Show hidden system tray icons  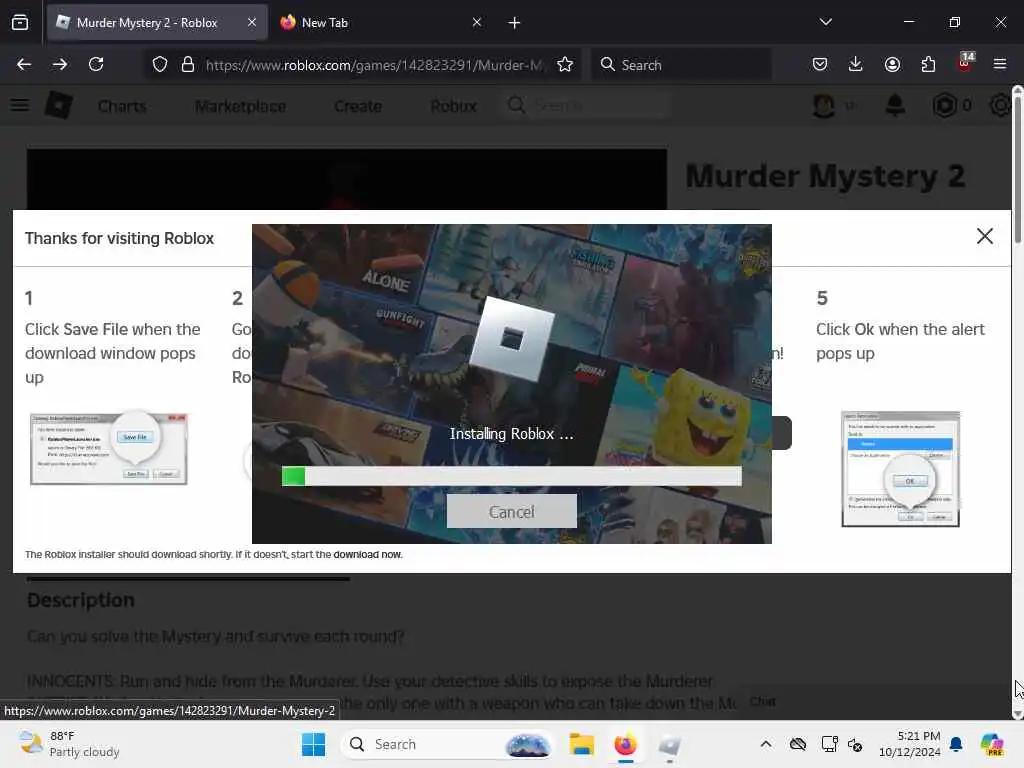pyautogui.click(x=766, y=744)
